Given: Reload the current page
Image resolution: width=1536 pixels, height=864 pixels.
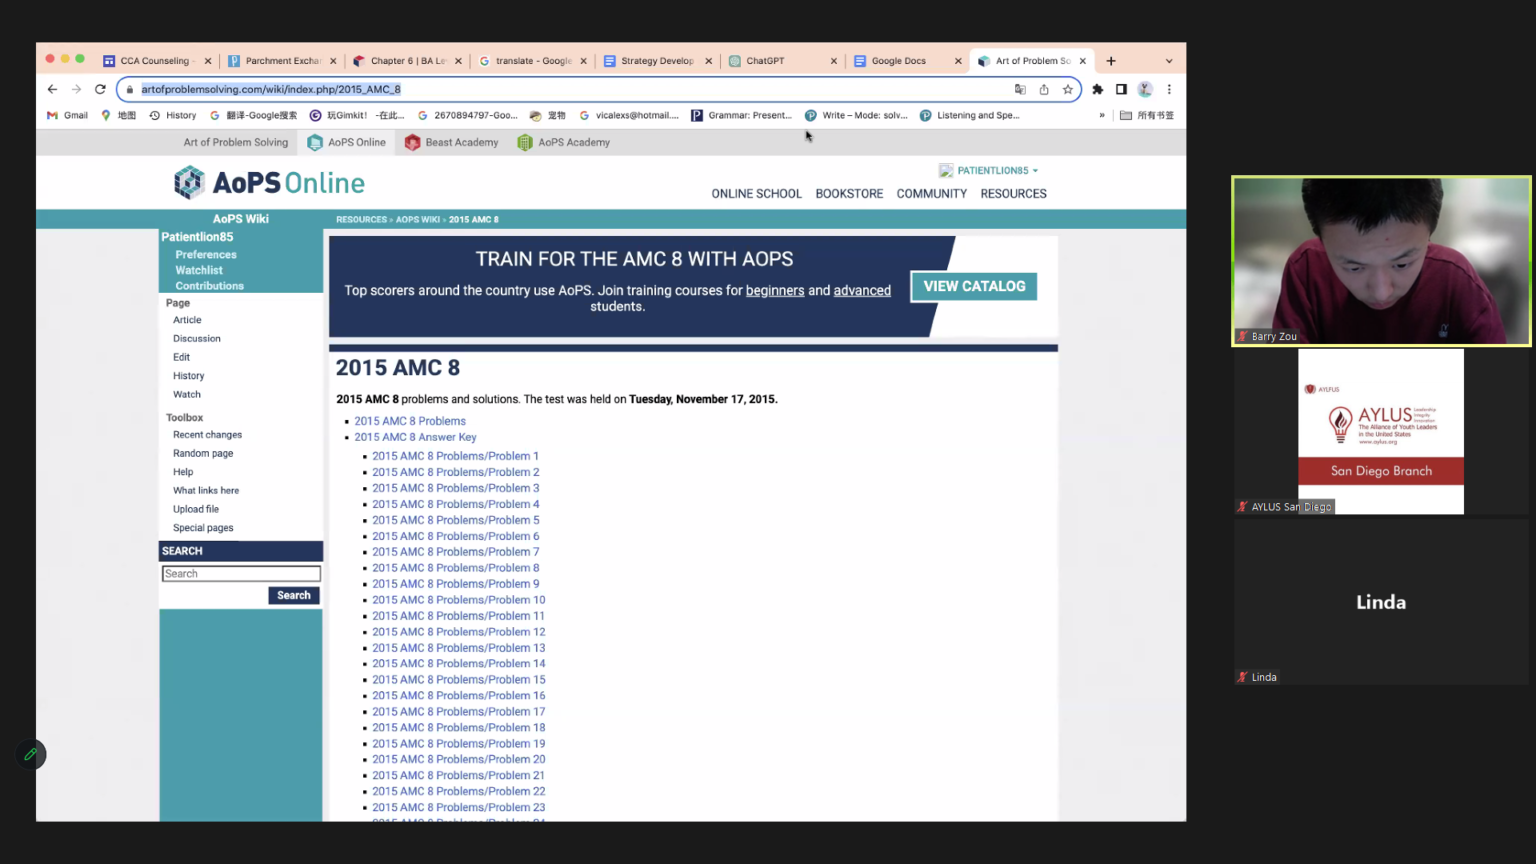Looking at the screenshot, I should click(100, 89).
